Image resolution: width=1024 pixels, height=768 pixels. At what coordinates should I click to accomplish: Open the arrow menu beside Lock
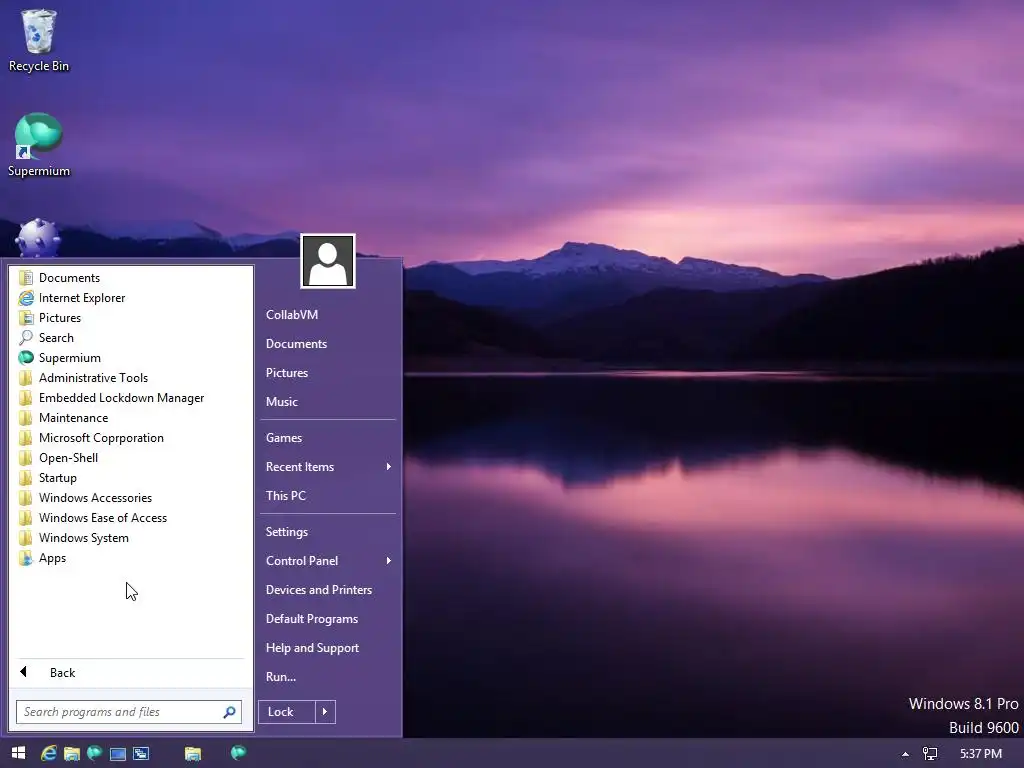(x=325, y=712)
